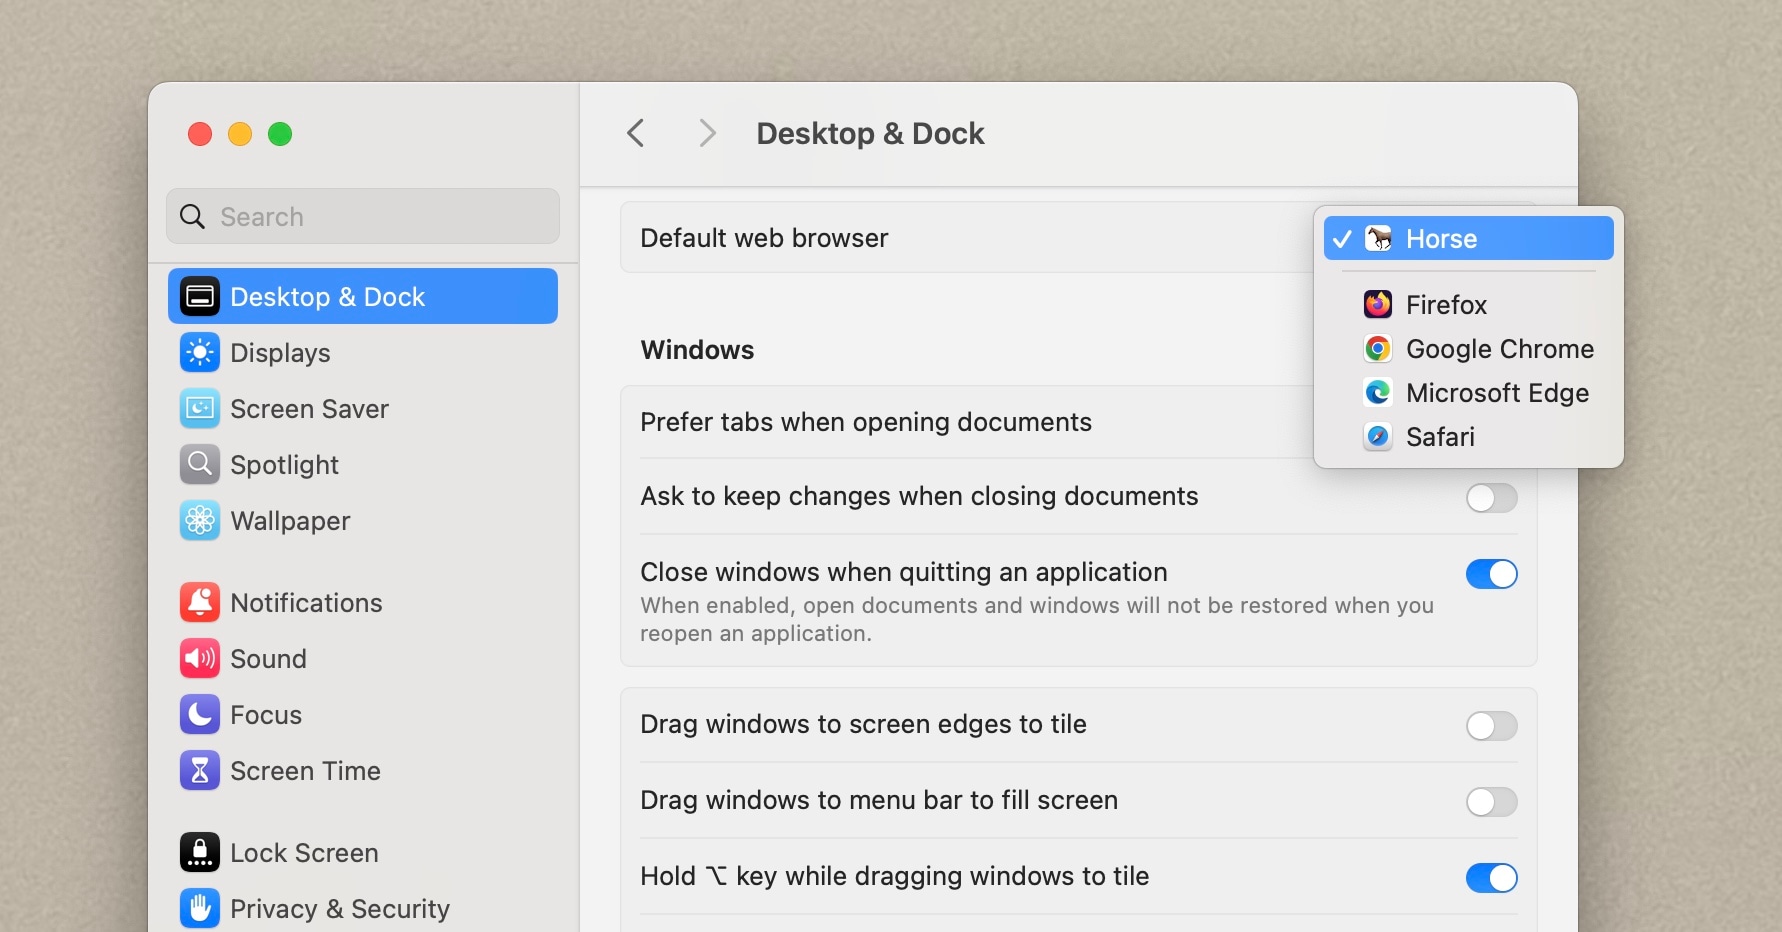
Task: Open the default web browser dropdown
Action: pyautogui.click(x=1466, y=238)
